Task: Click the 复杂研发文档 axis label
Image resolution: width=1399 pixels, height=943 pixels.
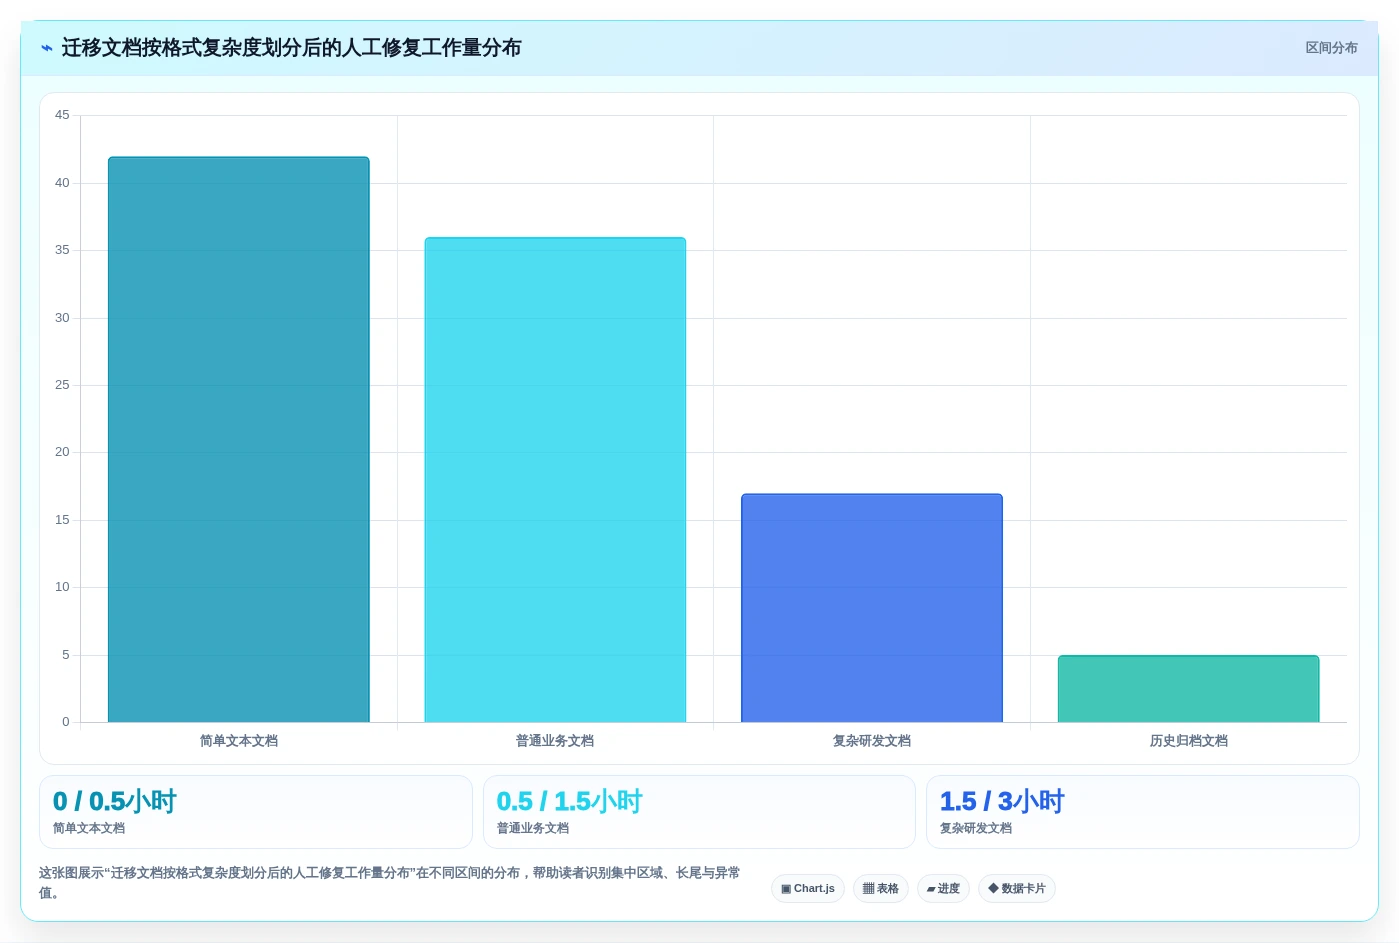Action: [x=872, y=741]
